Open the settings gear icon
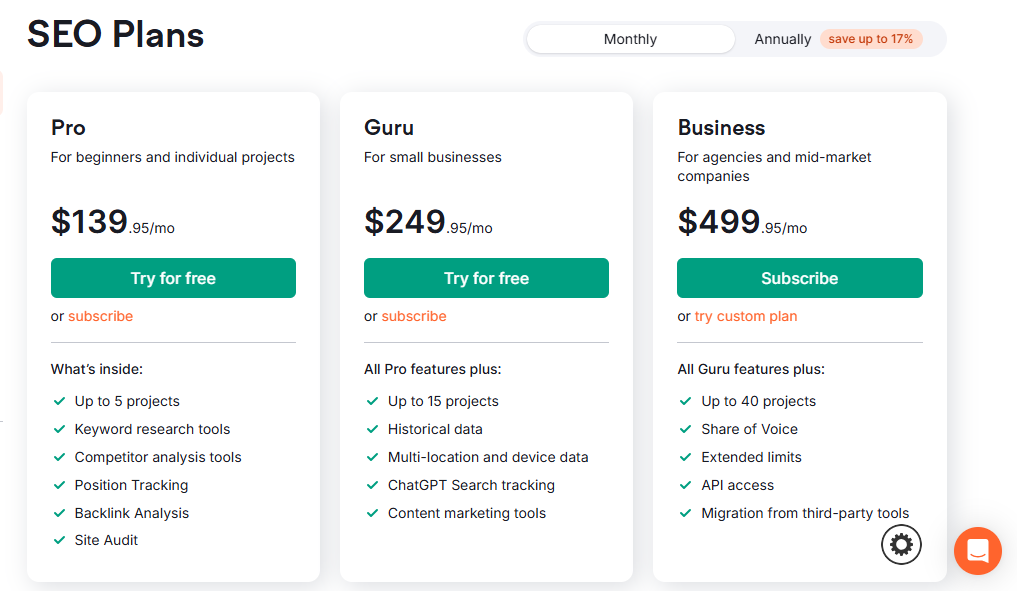The image size is (1017, 591). point(901,544)
